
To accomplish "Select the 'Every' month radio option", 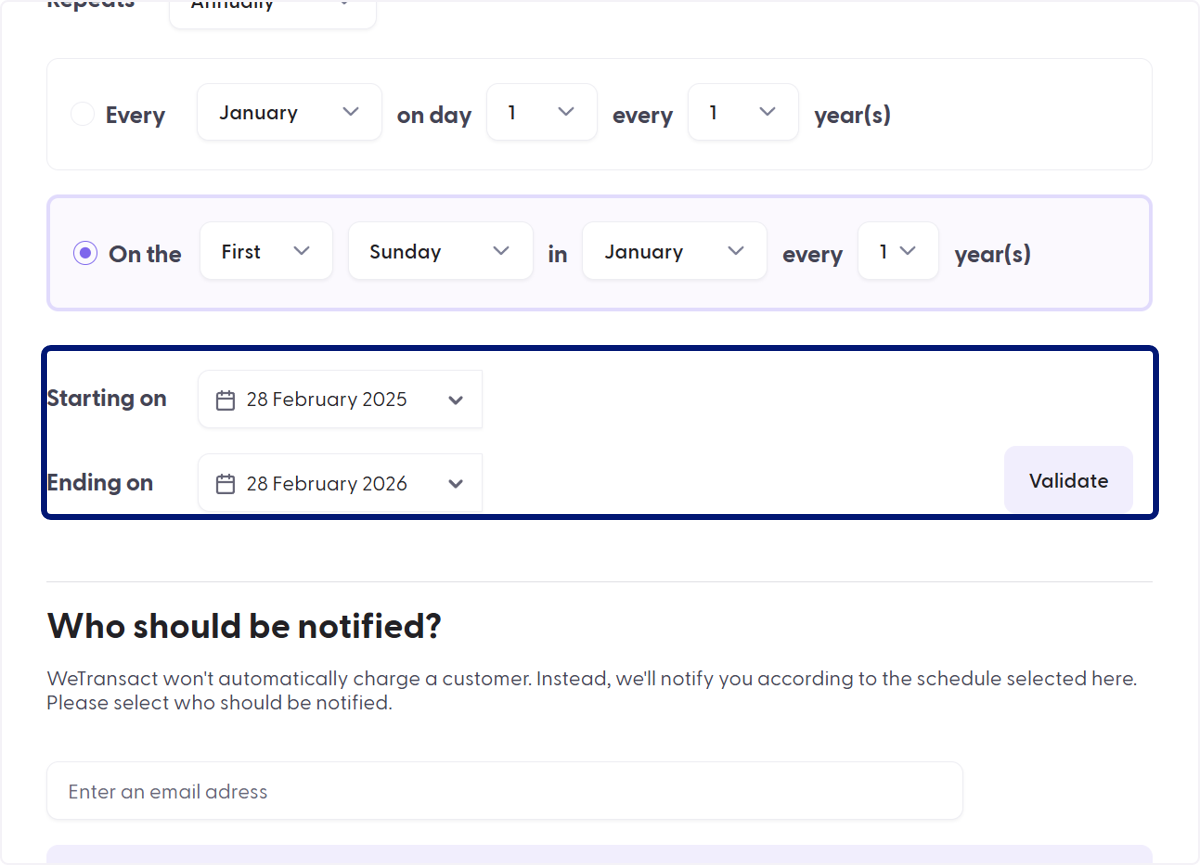I will 82,114.
